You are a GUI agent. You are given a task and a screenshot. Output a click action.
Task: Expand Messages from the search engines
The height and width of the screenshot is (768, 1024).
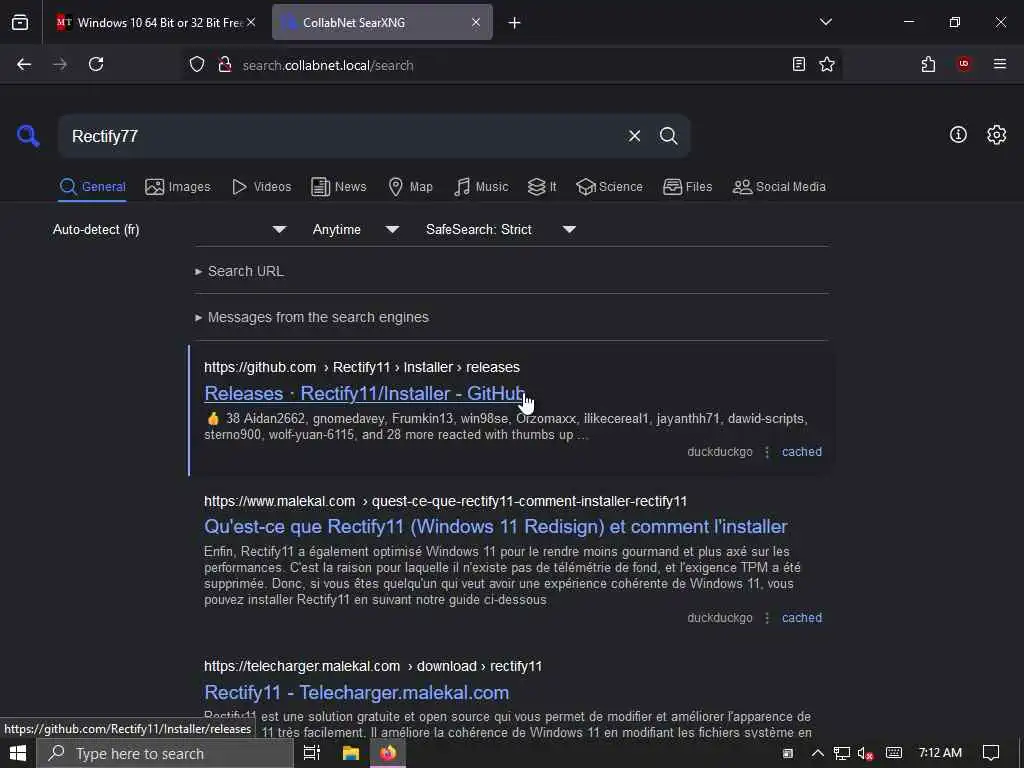(312, 317)
